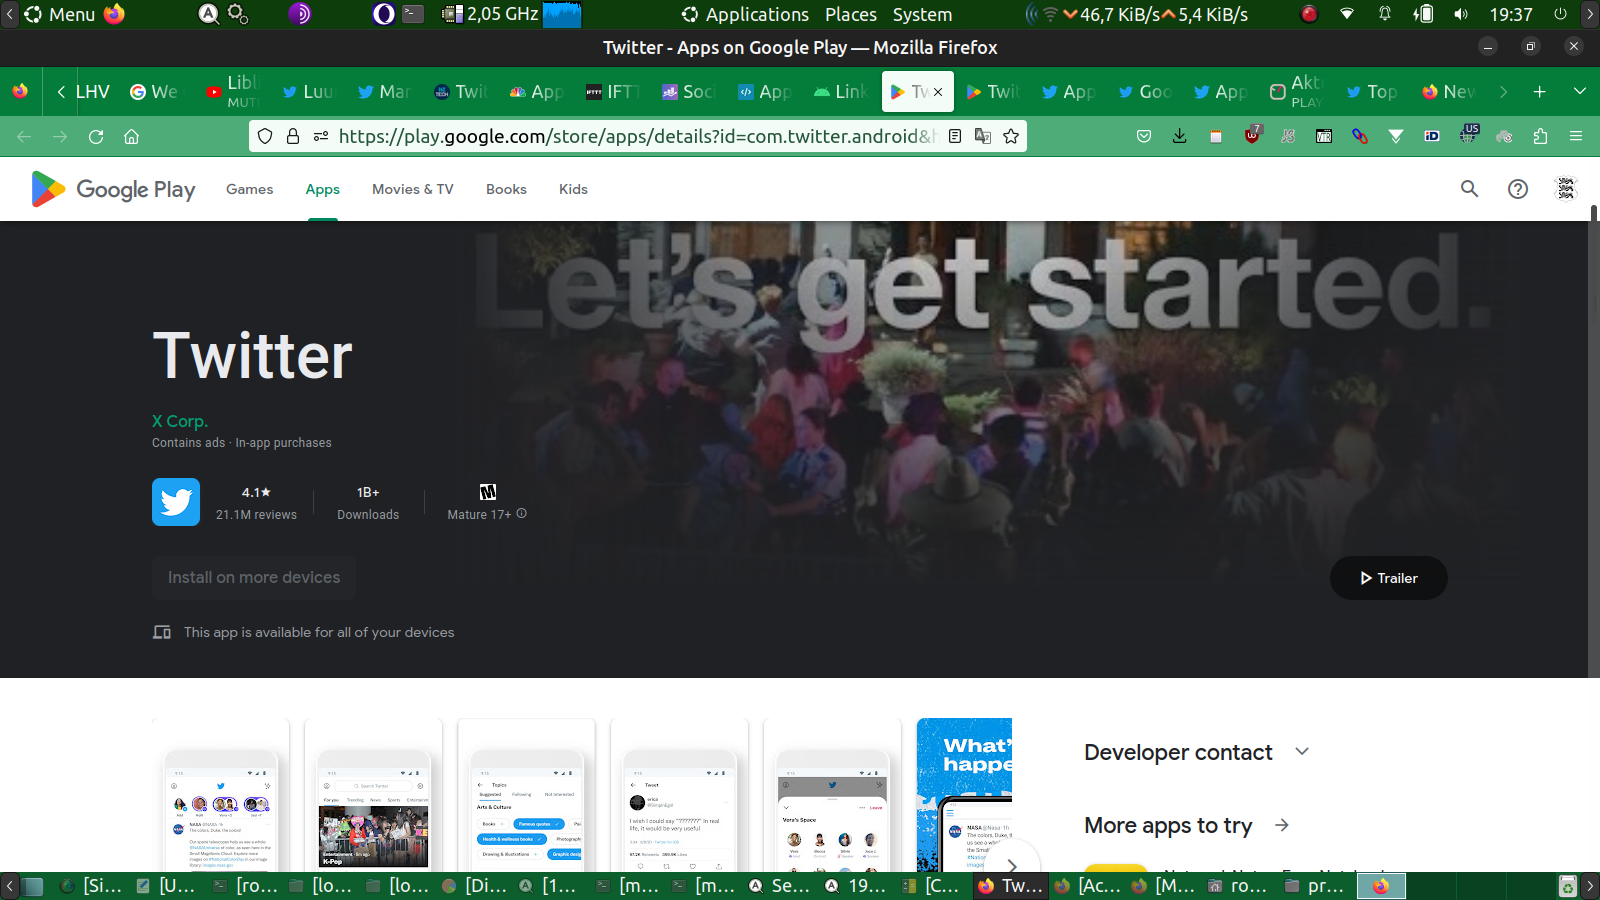Translate this page icon in address bar

[983, 136]
